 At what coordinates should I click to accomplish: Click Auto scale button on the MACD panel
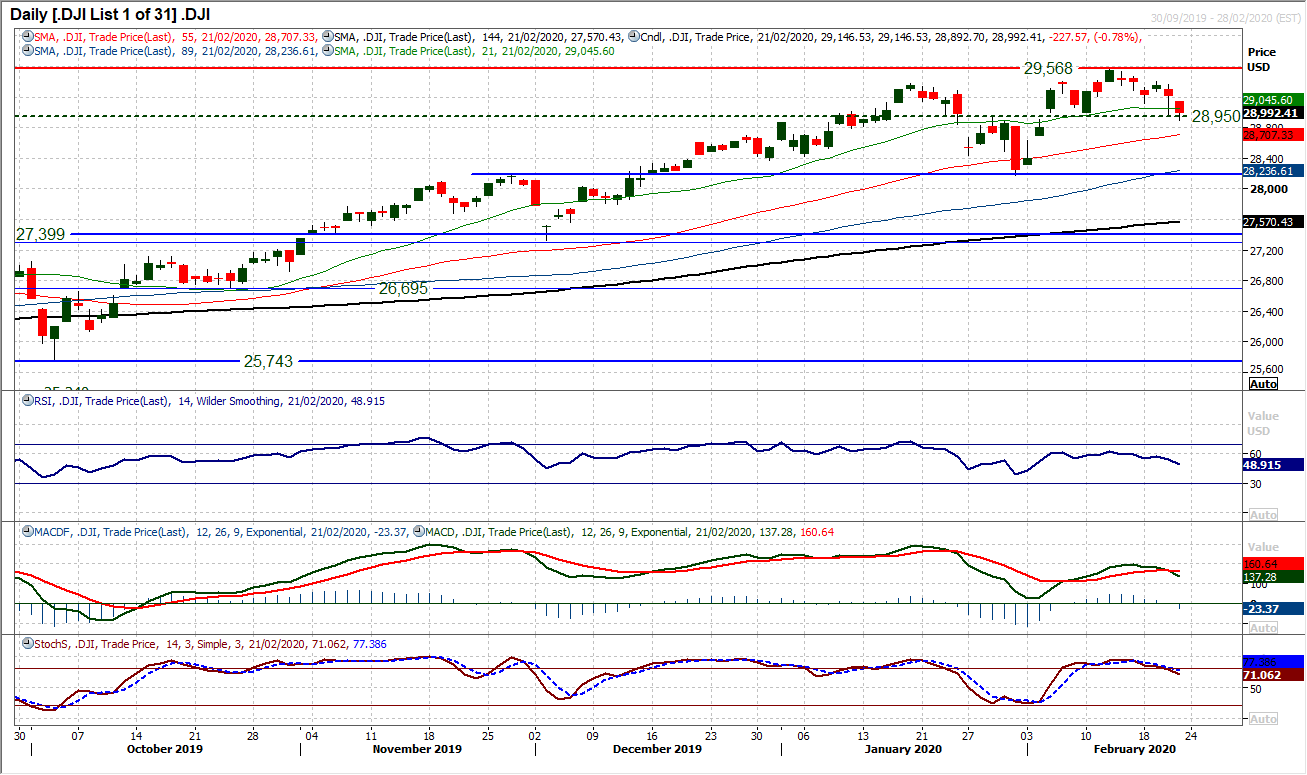coord(1263,627)
